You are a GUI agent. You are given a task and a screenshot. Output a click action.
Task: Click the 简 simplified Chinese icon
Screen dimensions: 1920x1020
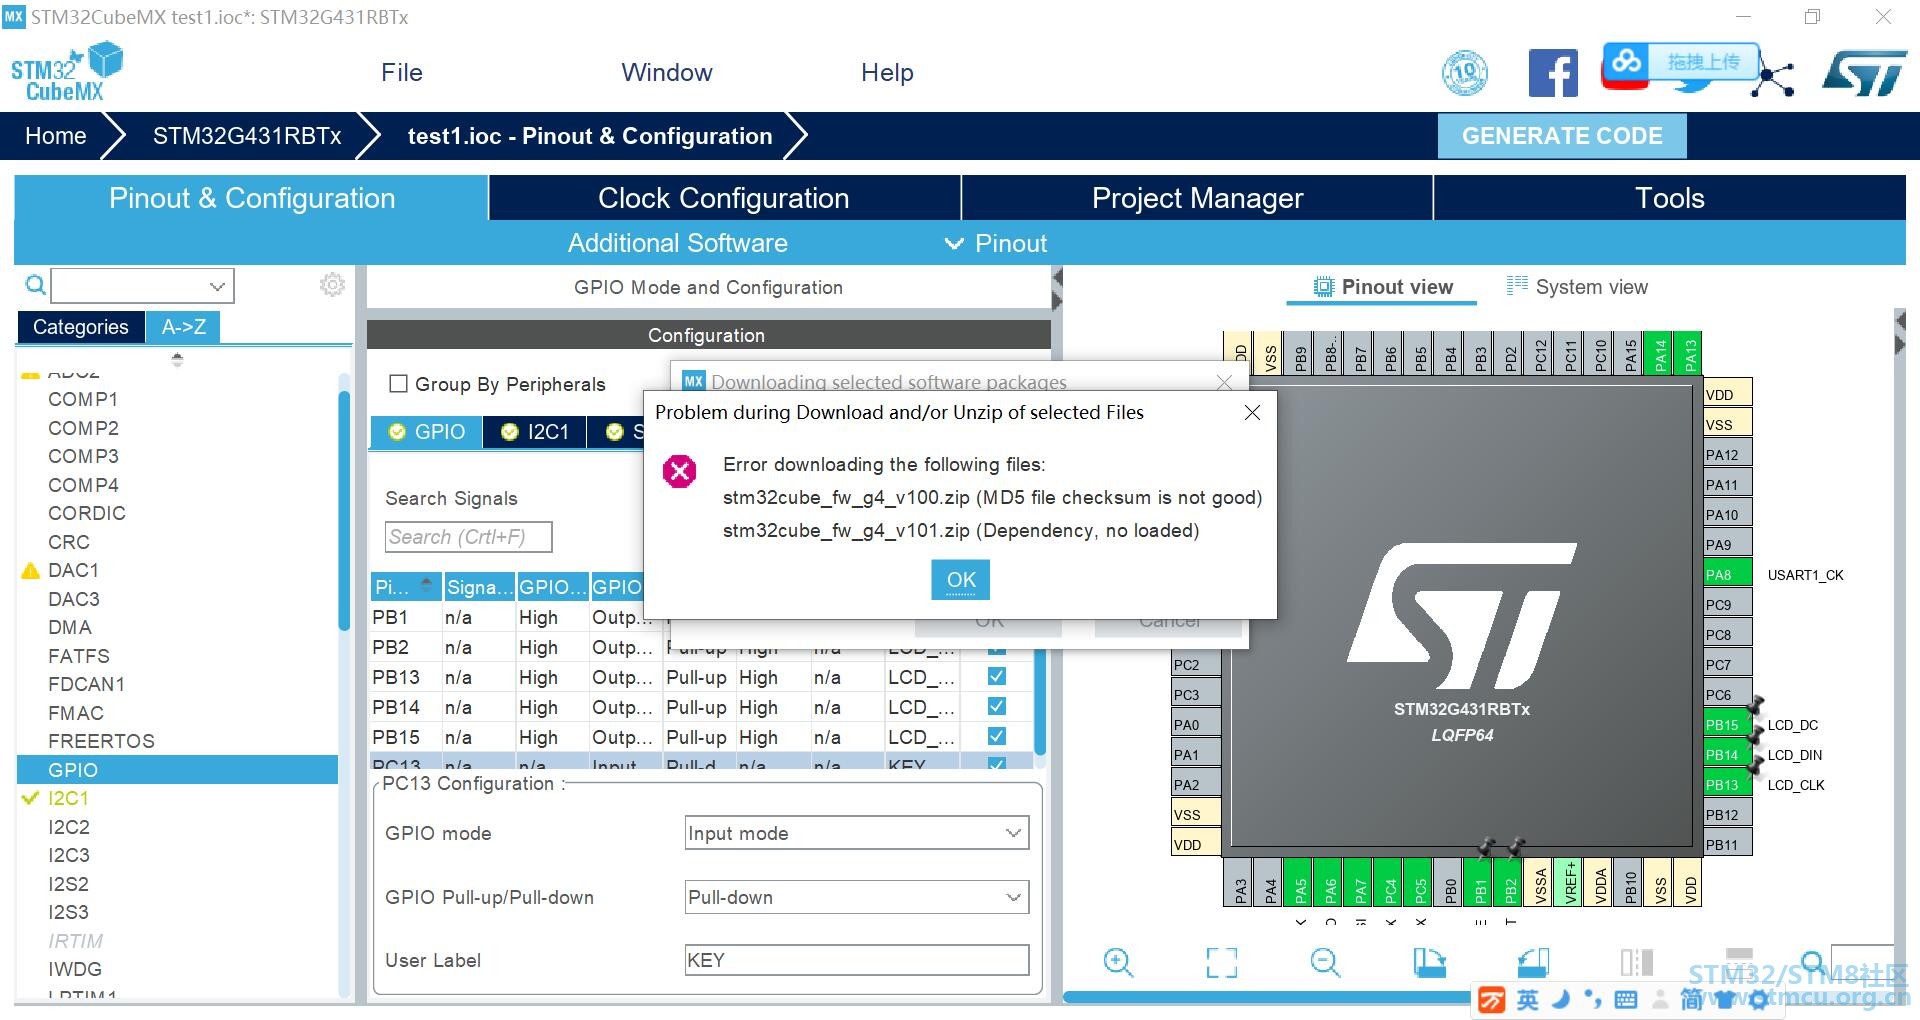pos(1691,1000)
